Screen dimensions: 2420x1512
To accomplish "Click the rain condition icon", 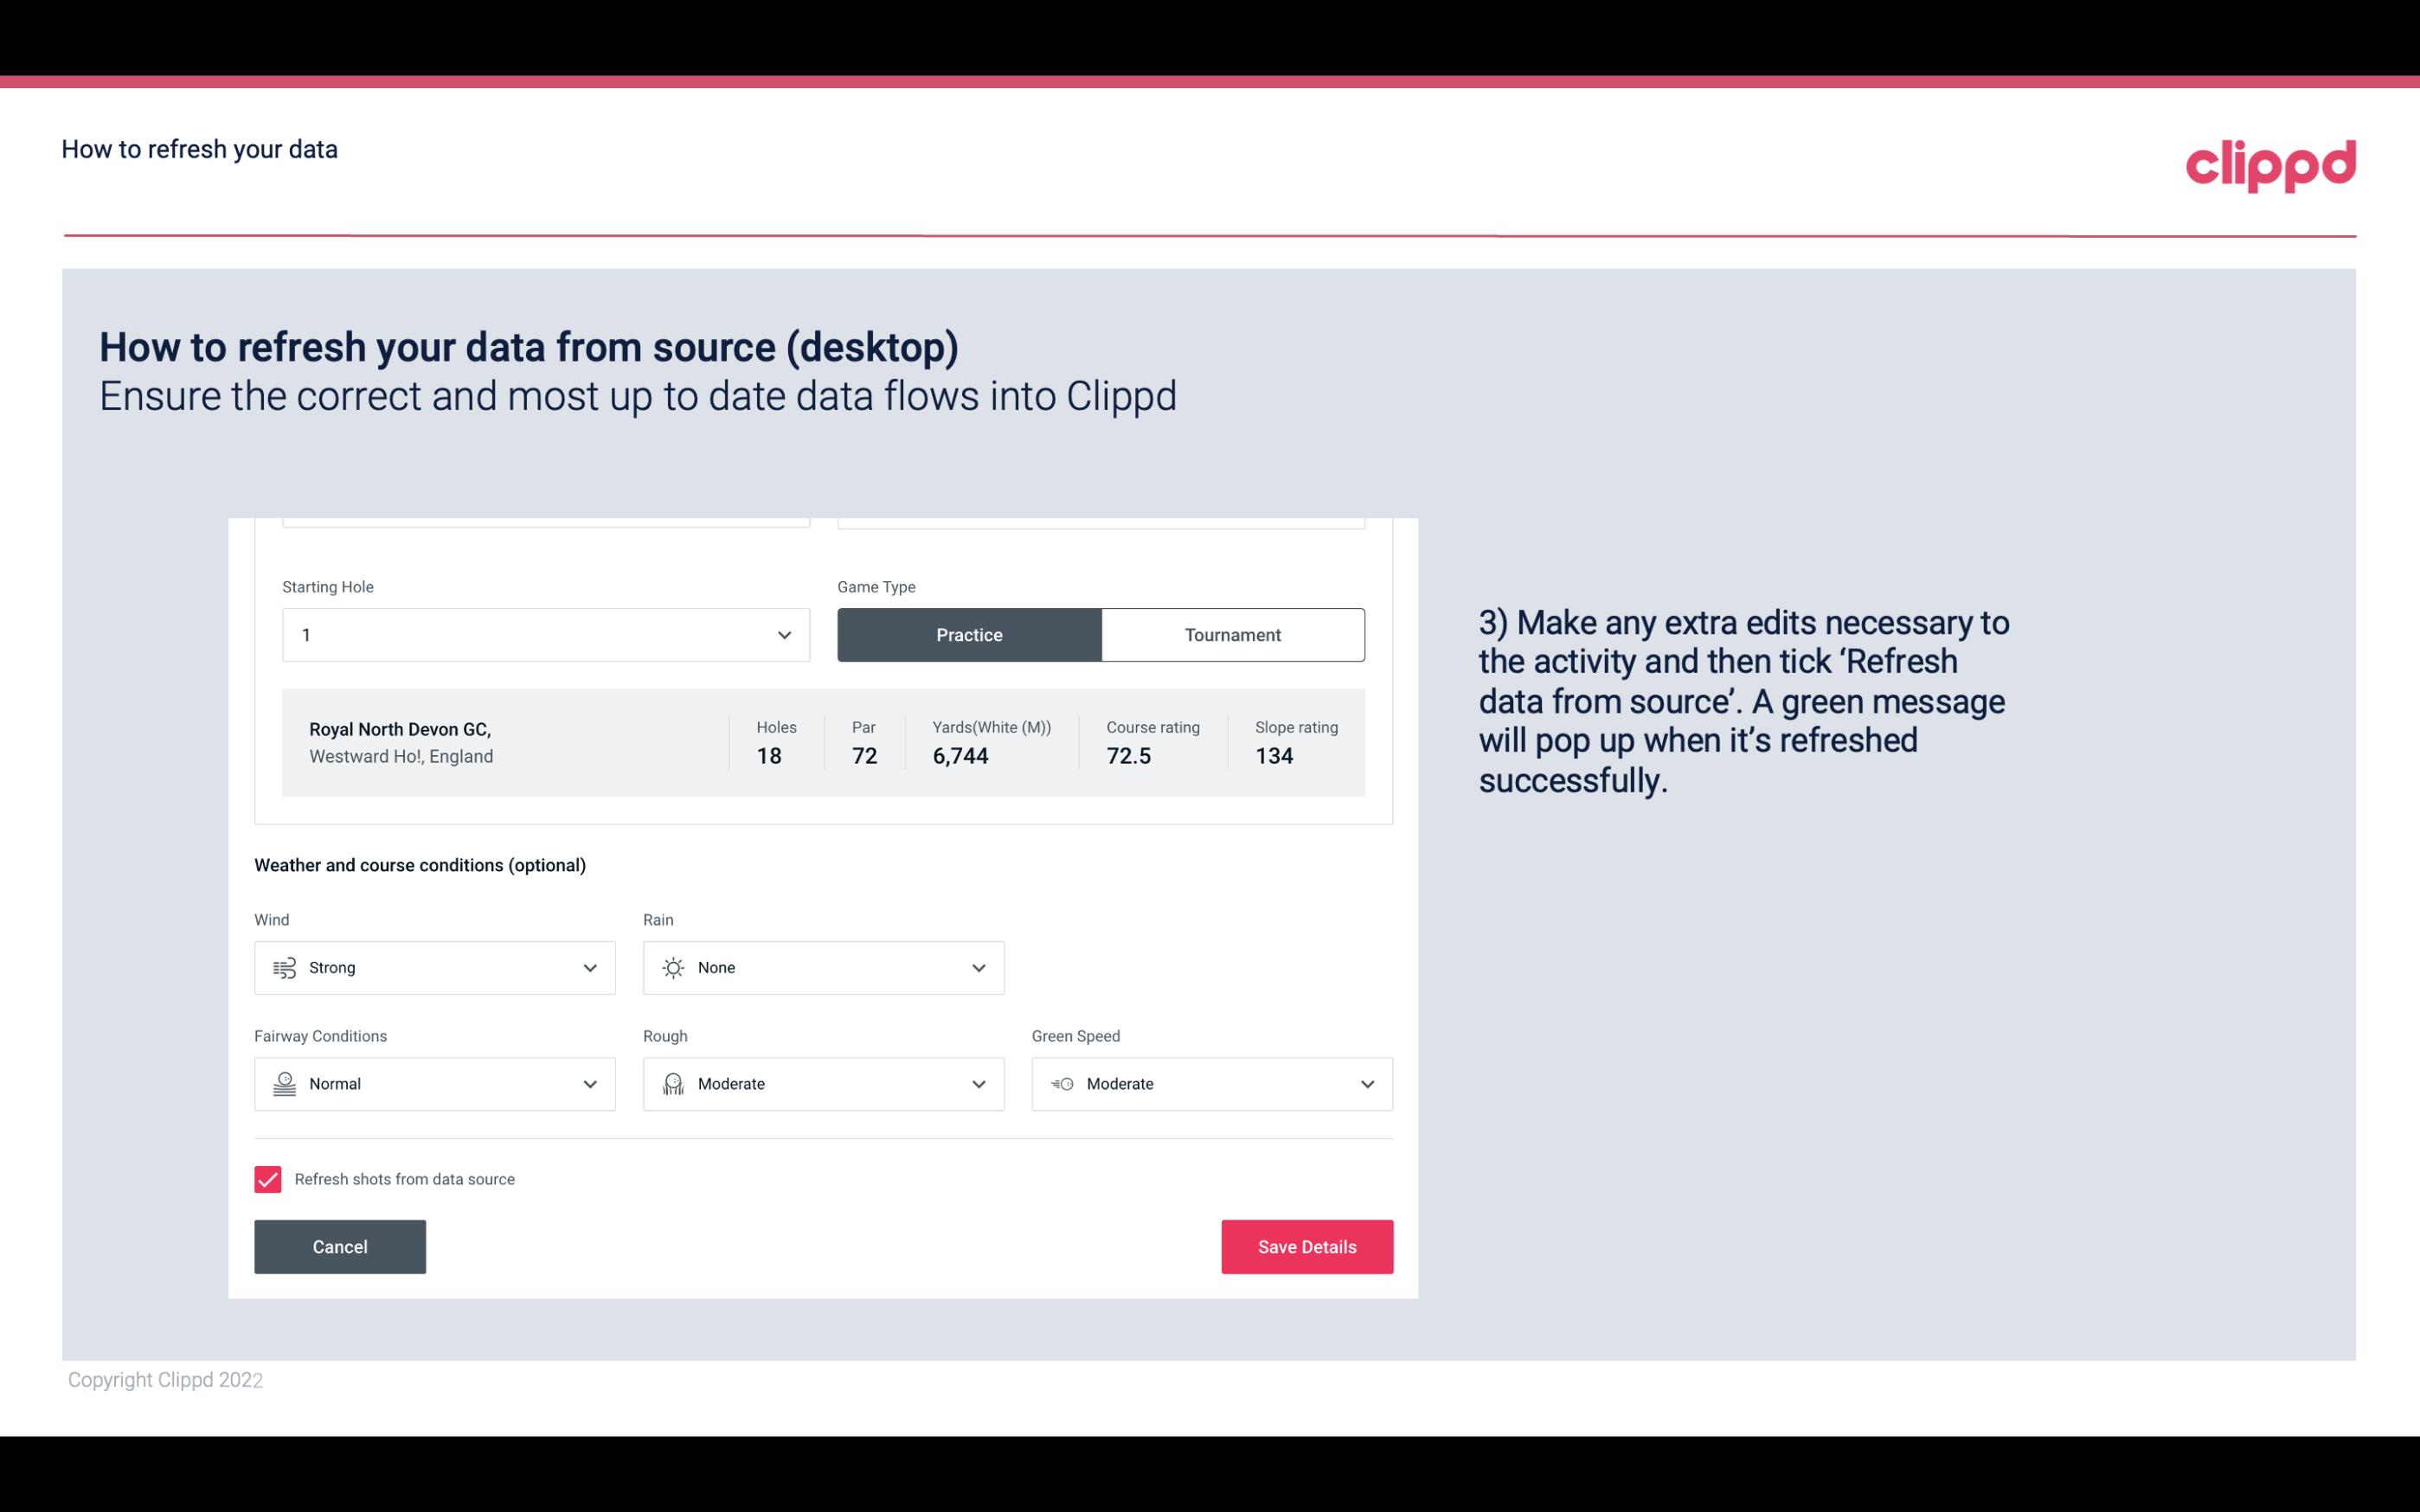I will [672, 967].
